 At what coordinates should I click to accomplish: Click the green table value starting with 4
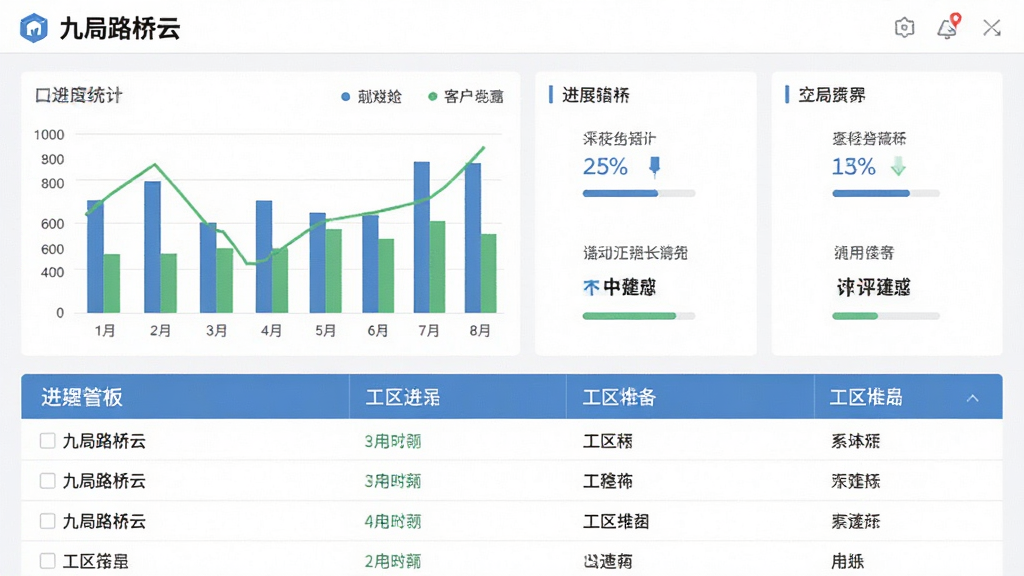[x=392, y=522]
